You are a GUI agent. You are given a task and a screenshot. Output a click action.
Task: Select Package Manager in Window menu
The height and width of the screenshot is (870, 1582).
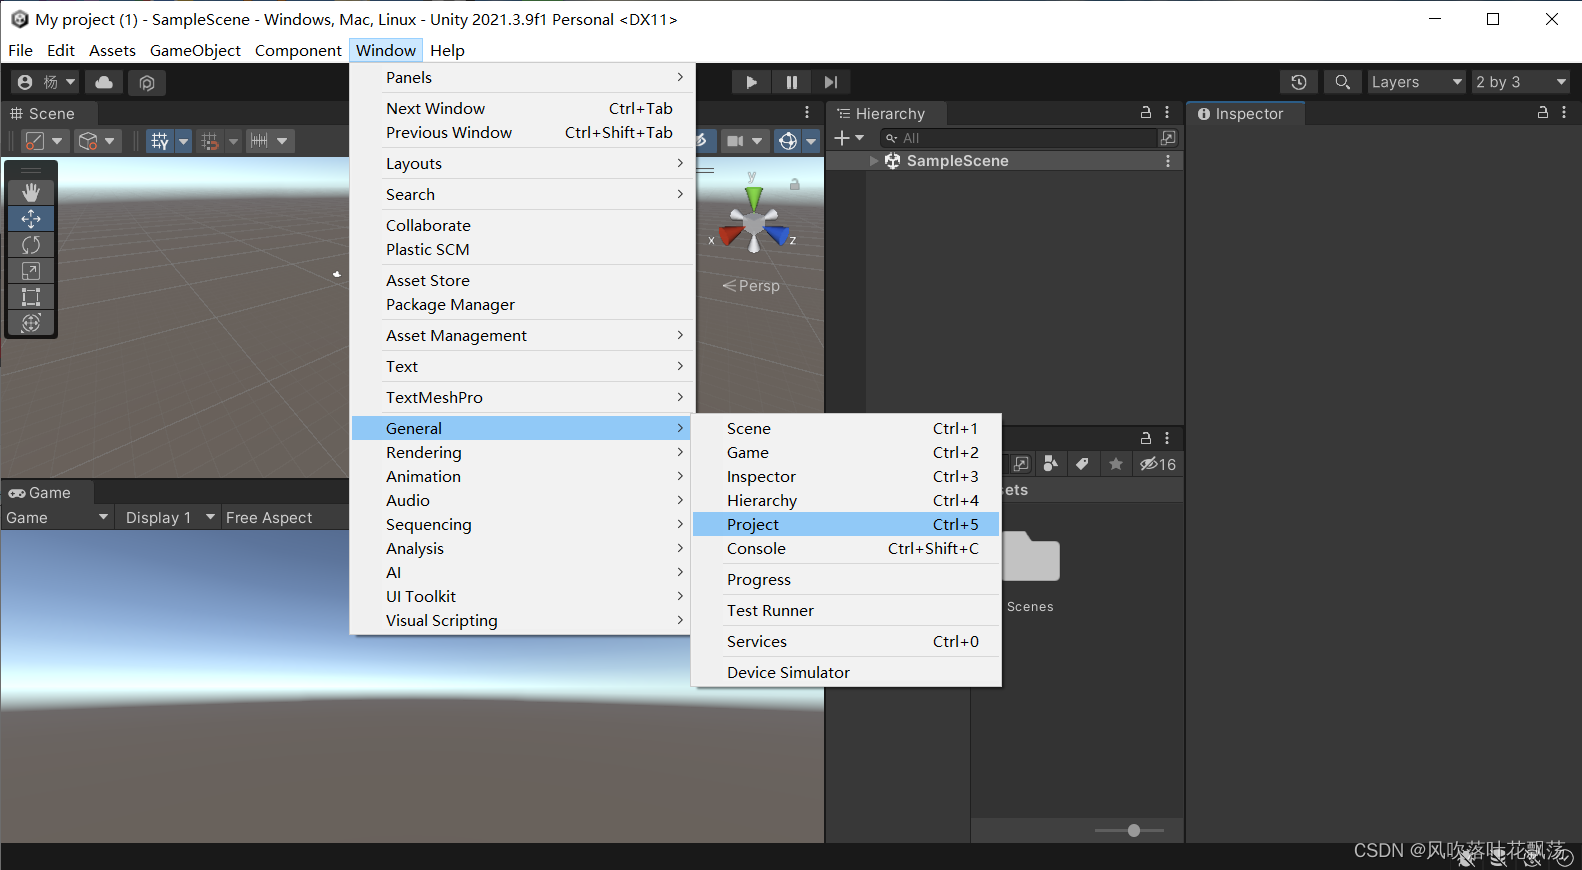[x=522, y=304]
